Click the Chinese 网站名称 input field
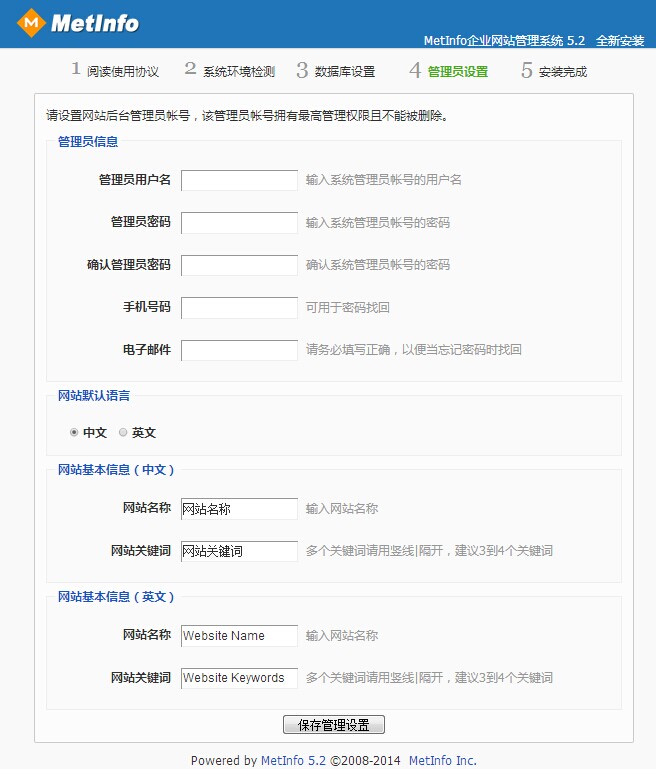656x769 pixels. (239, 509)
